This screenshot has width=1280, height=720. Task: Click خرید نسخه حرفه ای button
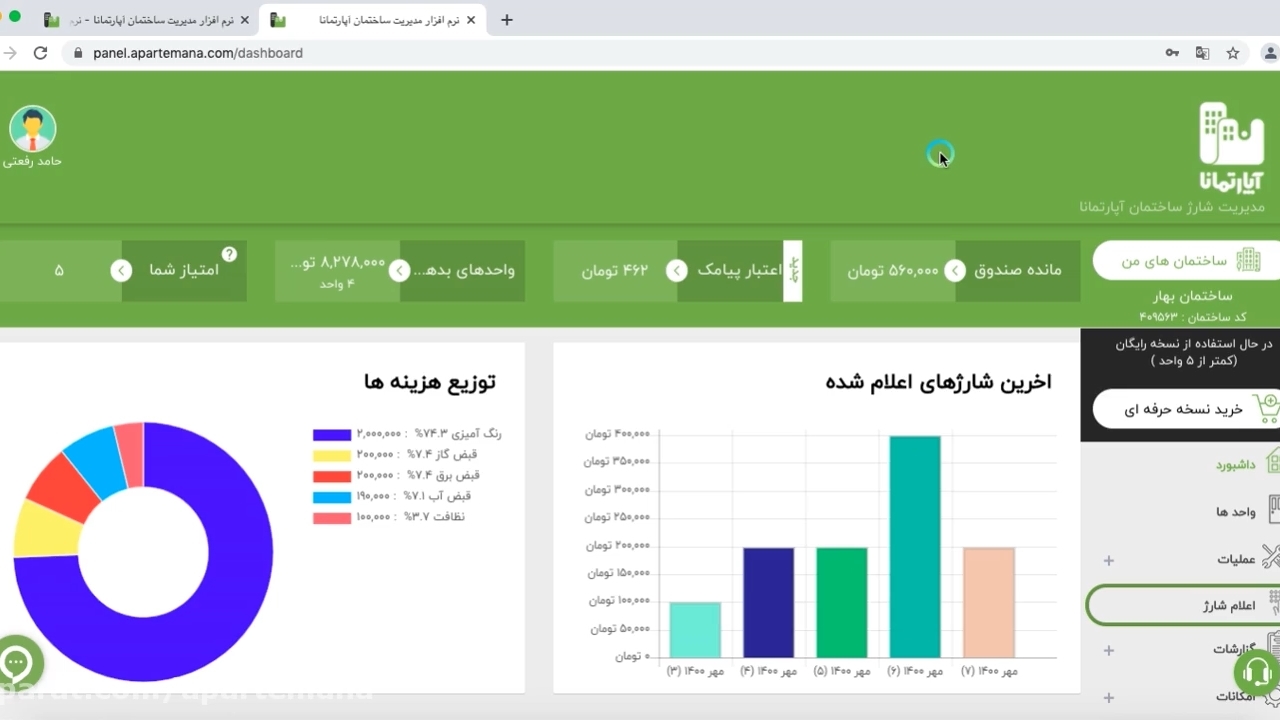1187,409
